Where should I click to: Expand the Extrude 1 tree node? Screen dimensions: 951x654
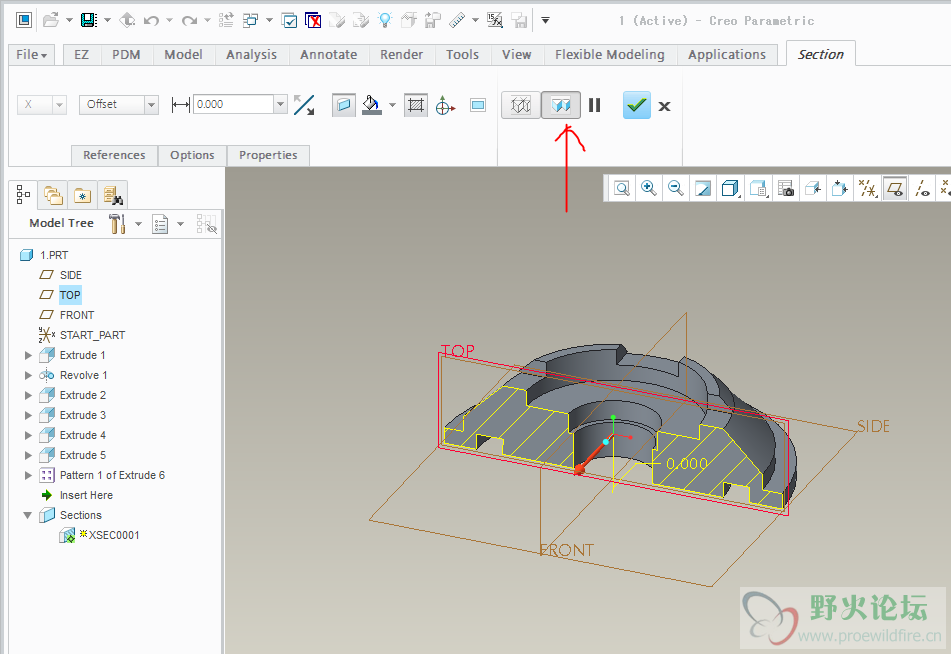tap(28, 355)
